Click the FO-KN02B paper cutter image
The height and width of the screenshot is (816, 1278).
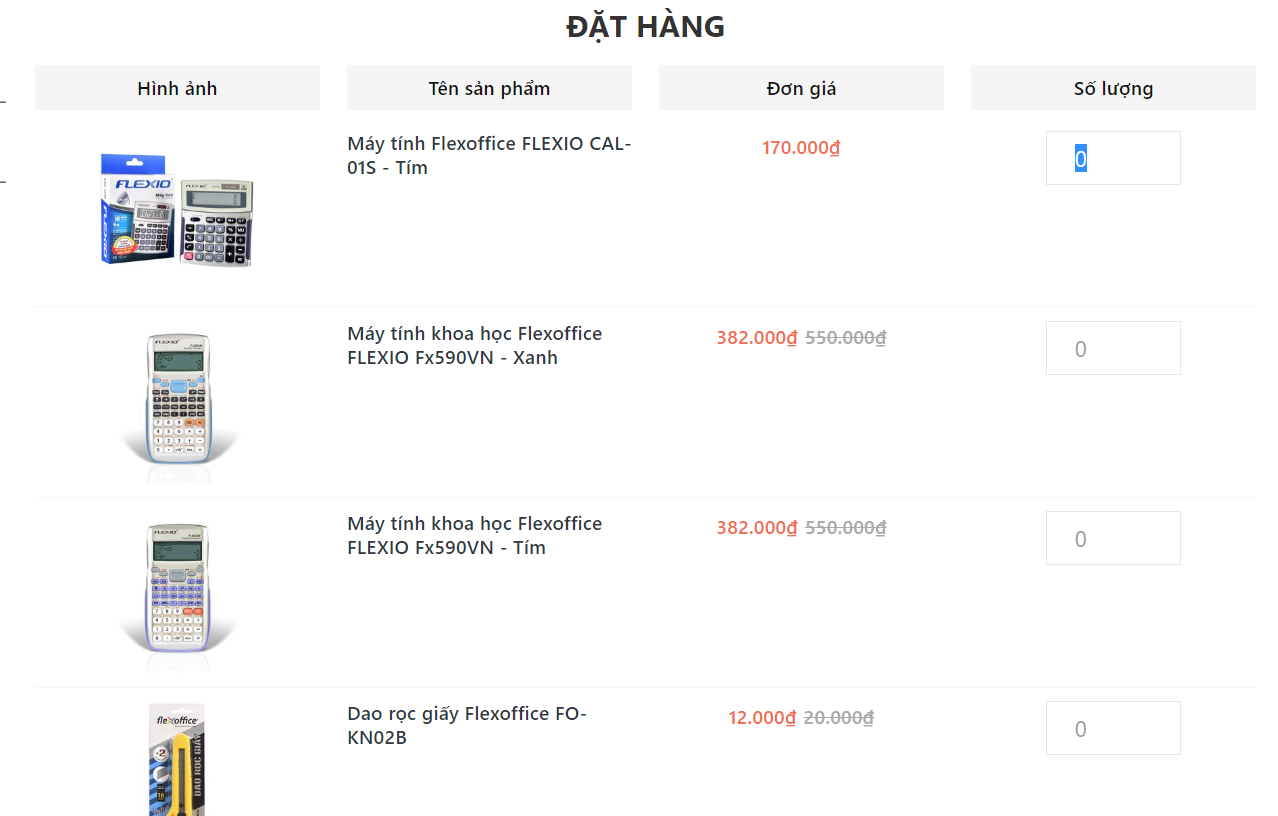pyautogui.click(x=177, y=760)
